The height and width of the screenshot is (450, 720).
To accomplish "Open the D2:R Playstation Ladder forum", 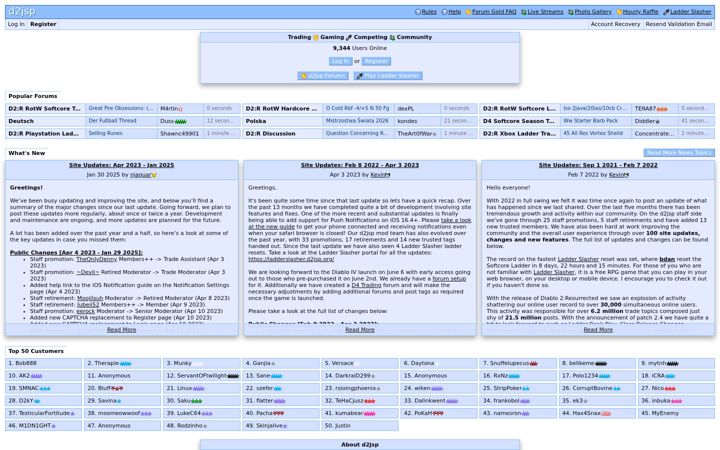I will pyautogui.click(x=45, y=134).
